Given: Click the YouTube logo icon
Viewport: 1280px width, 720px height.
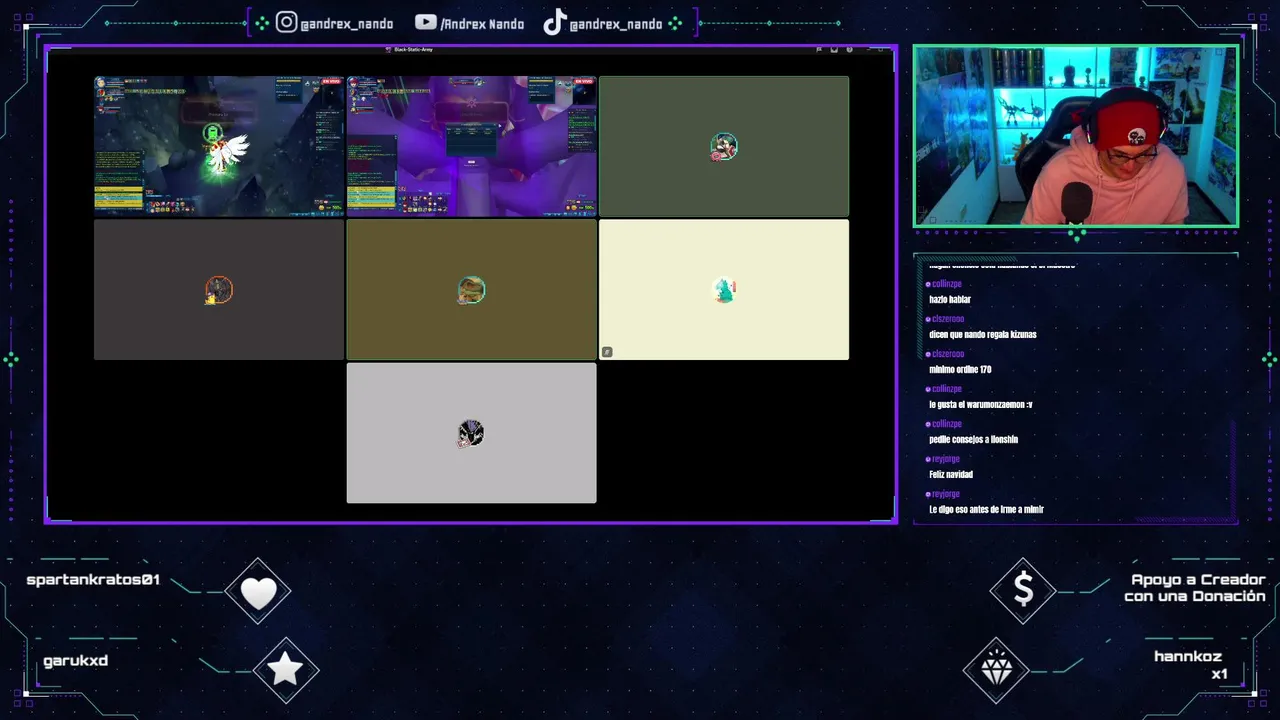Looking at the screenshot, I should point(425,22).
